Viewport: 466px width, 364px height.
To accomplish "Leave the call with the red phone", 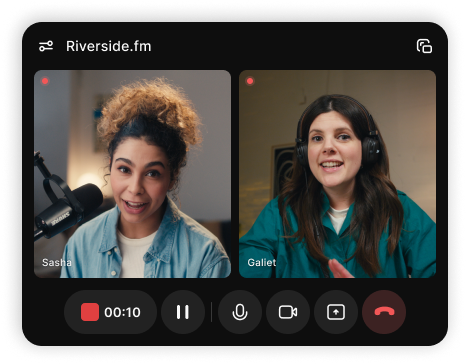I will pos(384,312).
